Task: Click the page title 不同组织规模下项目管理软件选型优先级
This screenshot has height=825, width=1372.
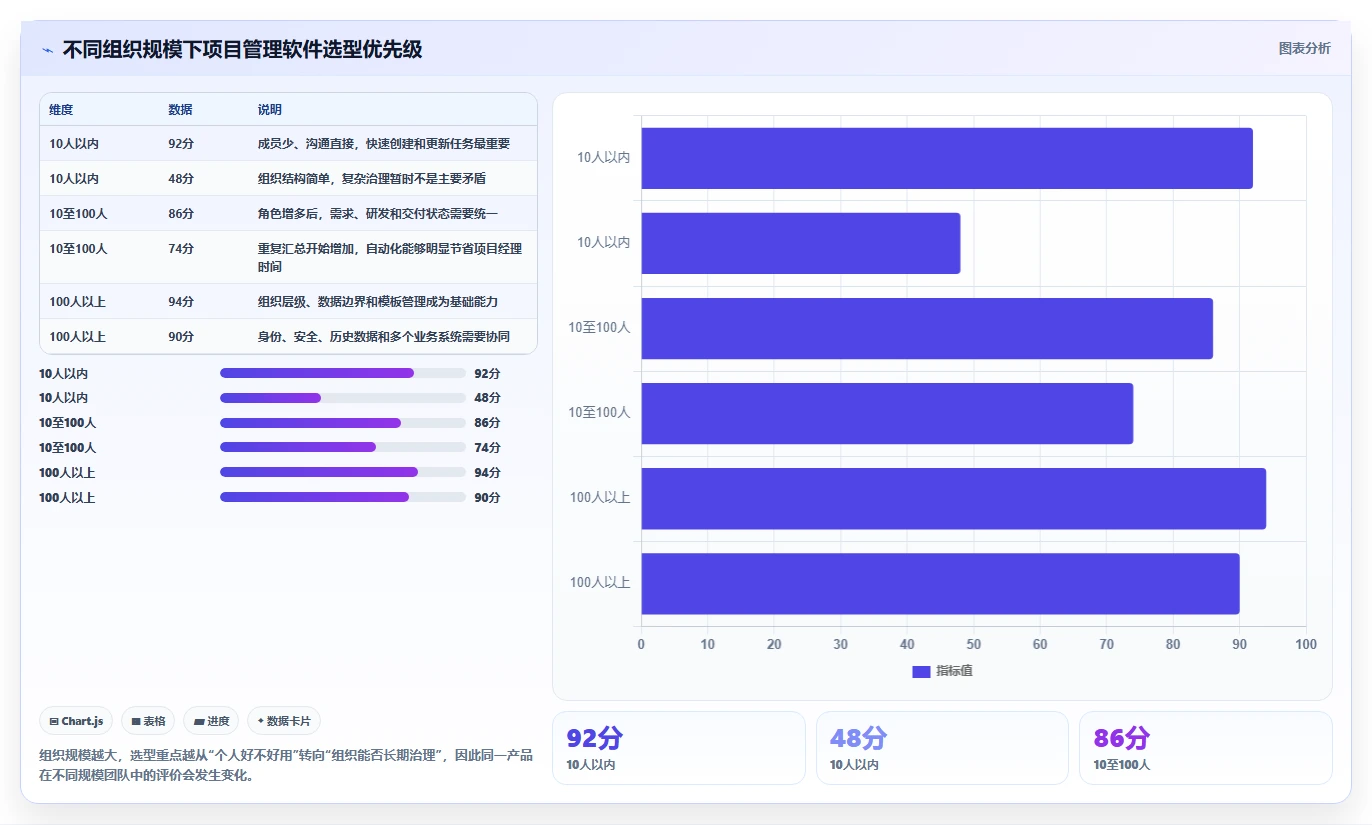Action: pyautogui.click(x=242, y=50)
